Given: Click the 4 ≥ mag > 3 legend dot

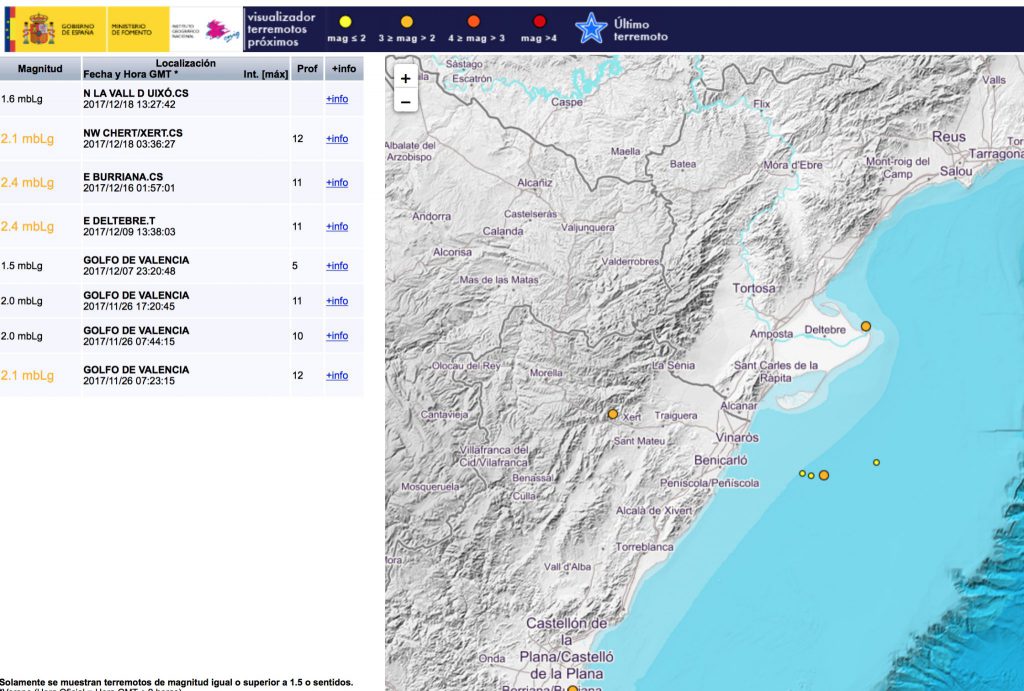Looking at the screenshot, I should point(474,22).
